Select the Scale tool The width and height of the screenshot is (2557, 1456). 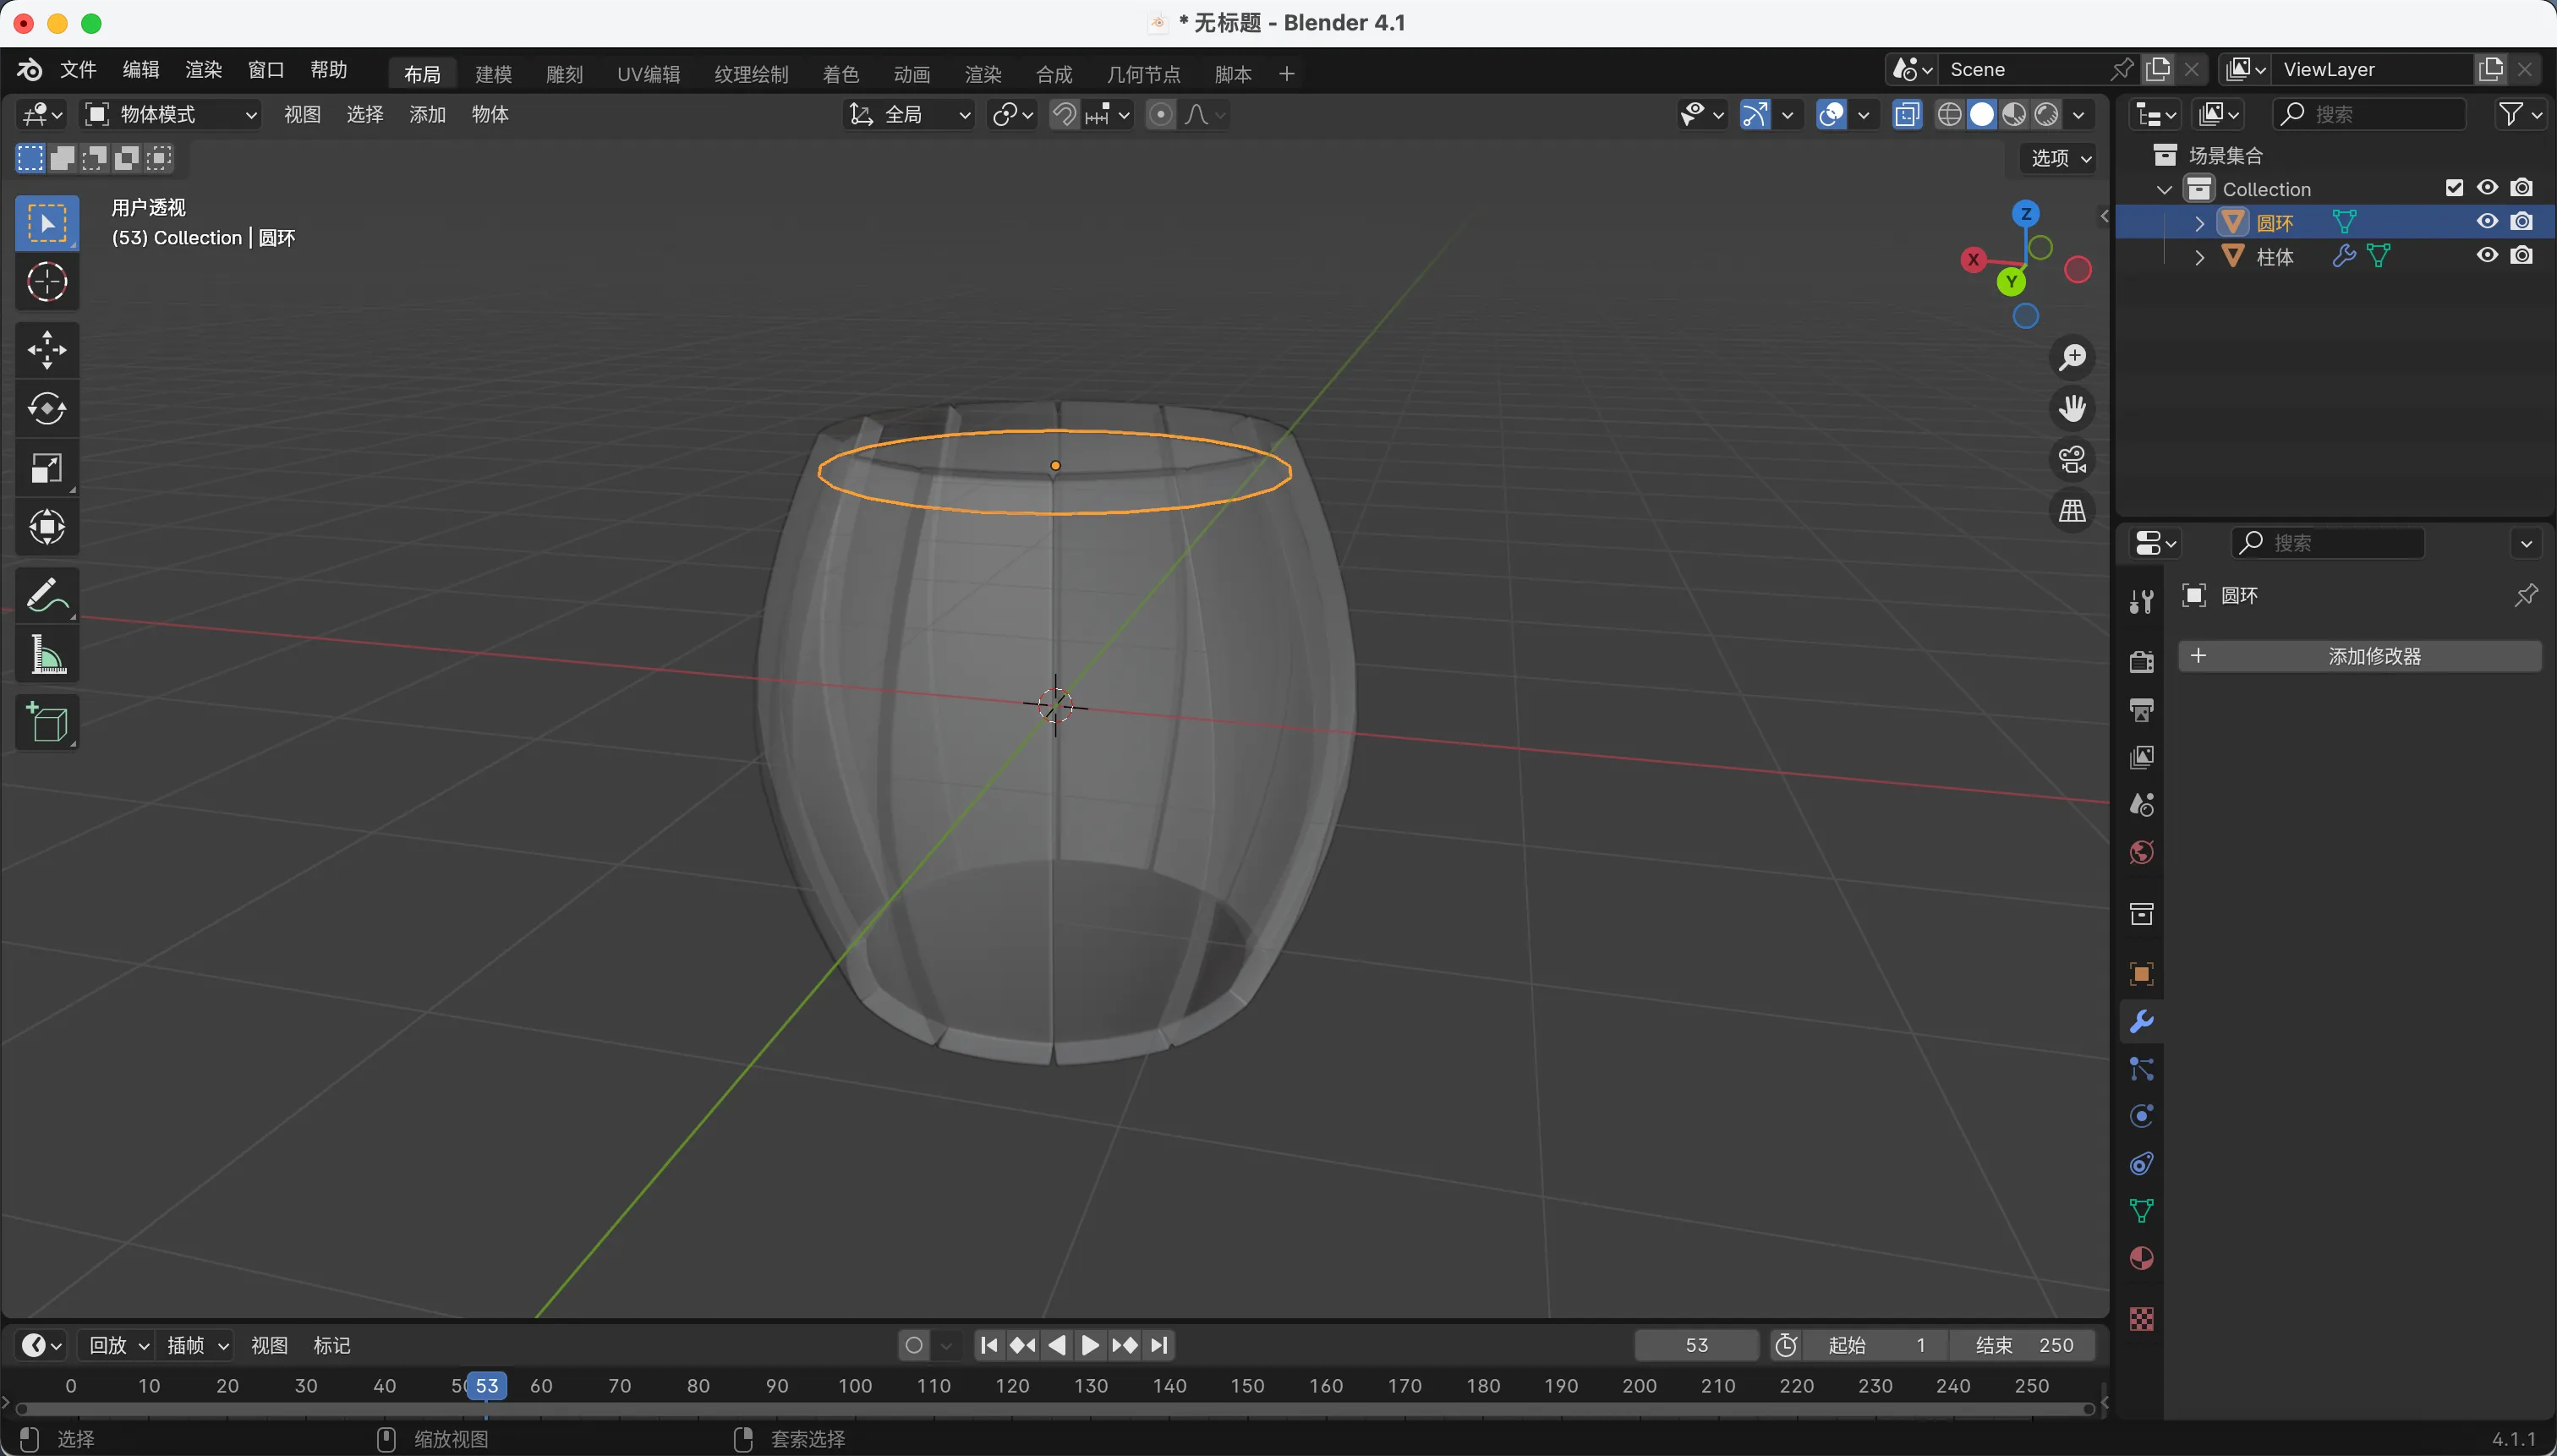click(47, 468)
